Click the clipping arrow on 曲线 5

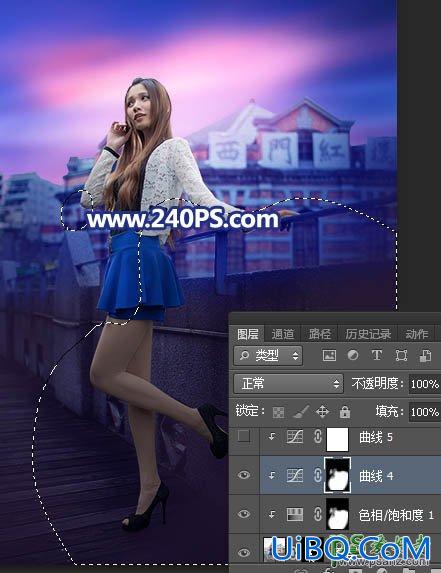pyautogui.click(x=272, y=436)
